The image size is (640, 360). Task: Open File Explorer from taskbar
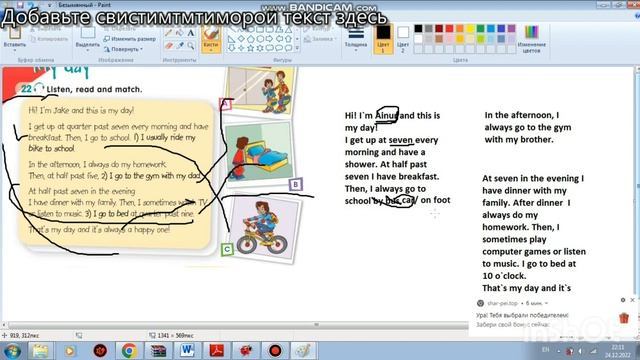40,351
